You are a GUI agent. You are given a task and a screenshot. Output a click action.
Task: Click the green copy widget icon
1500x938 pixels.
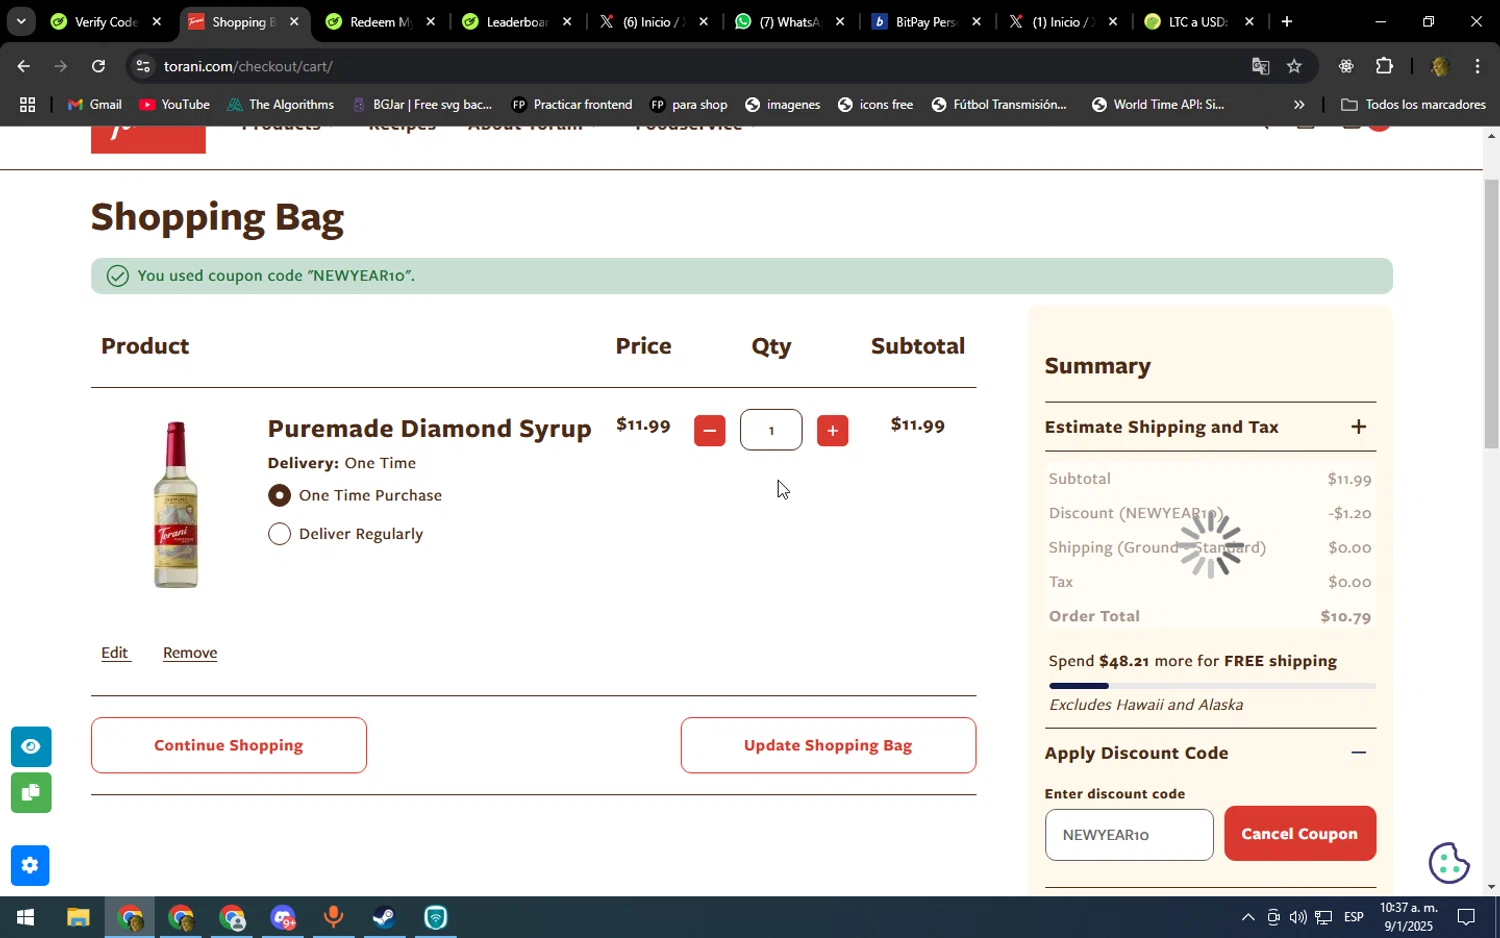pos(31,793)
